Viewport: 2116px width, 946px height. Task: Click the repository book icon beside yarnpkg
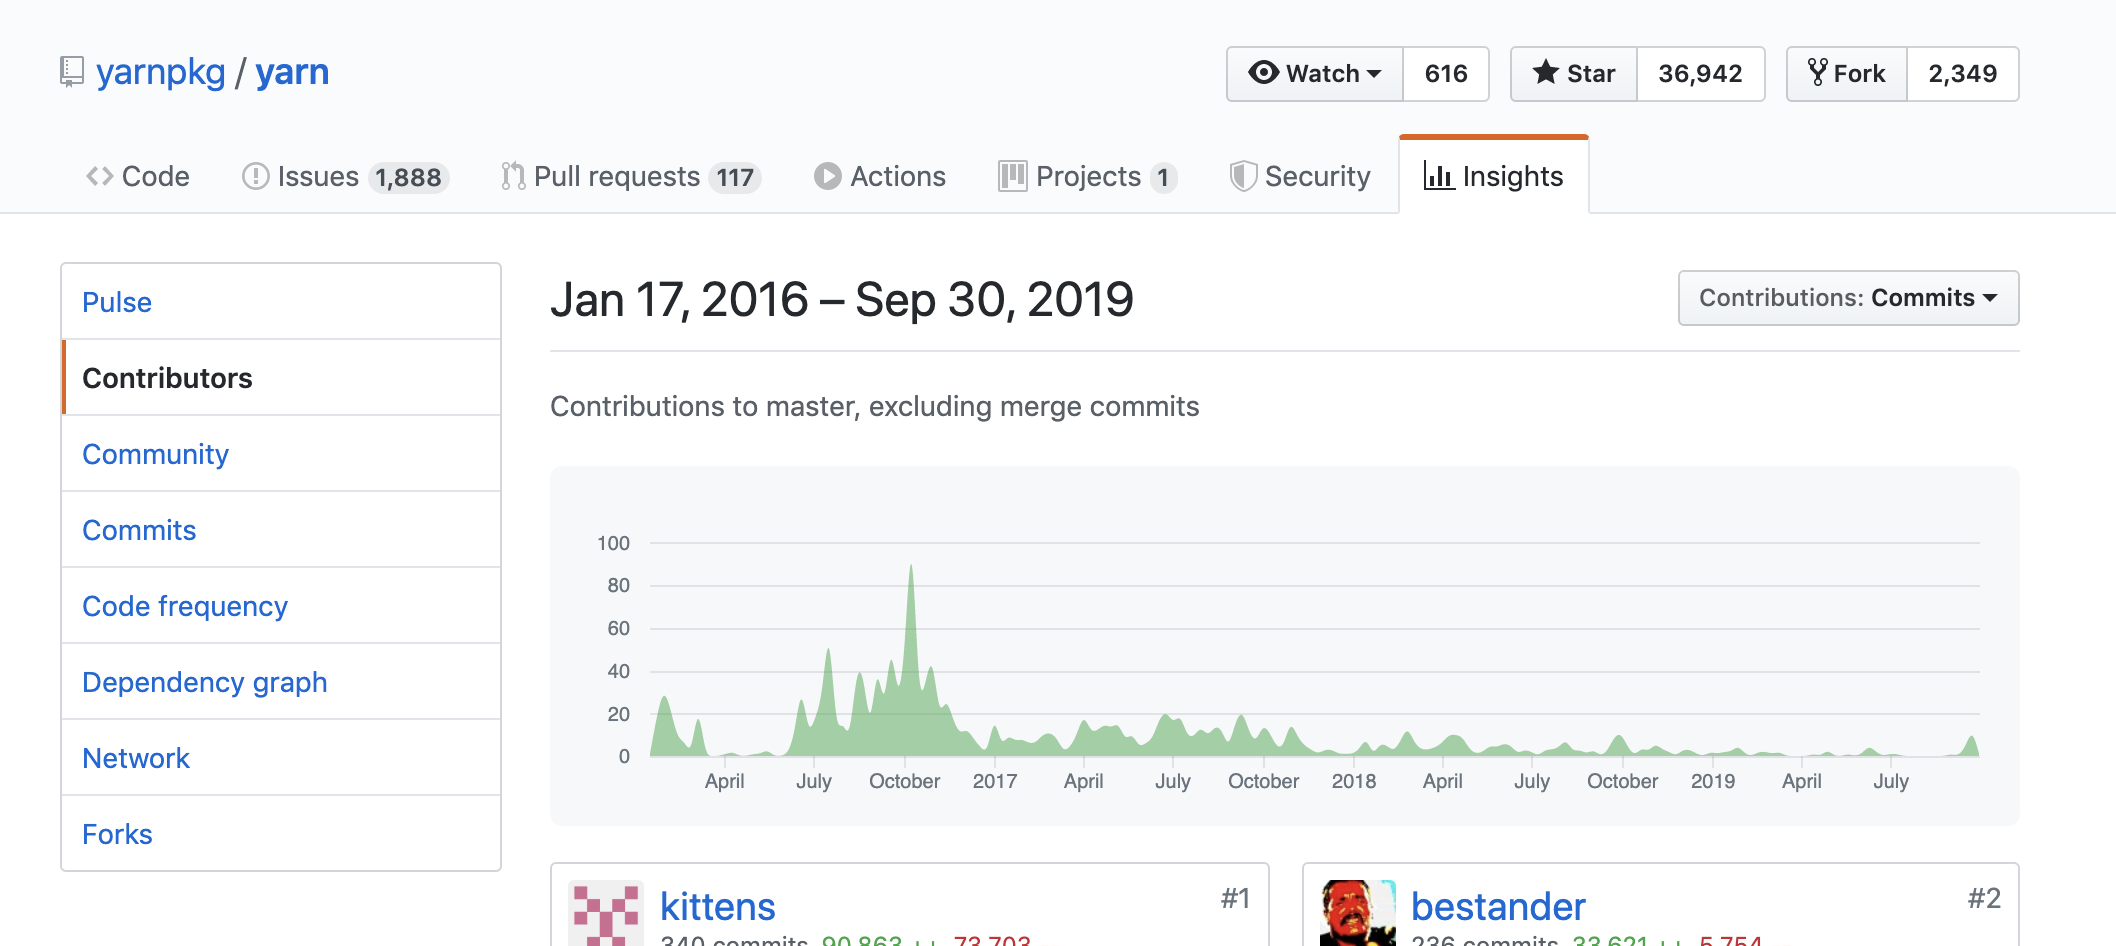pyautogui.click(x=71, y=72)
